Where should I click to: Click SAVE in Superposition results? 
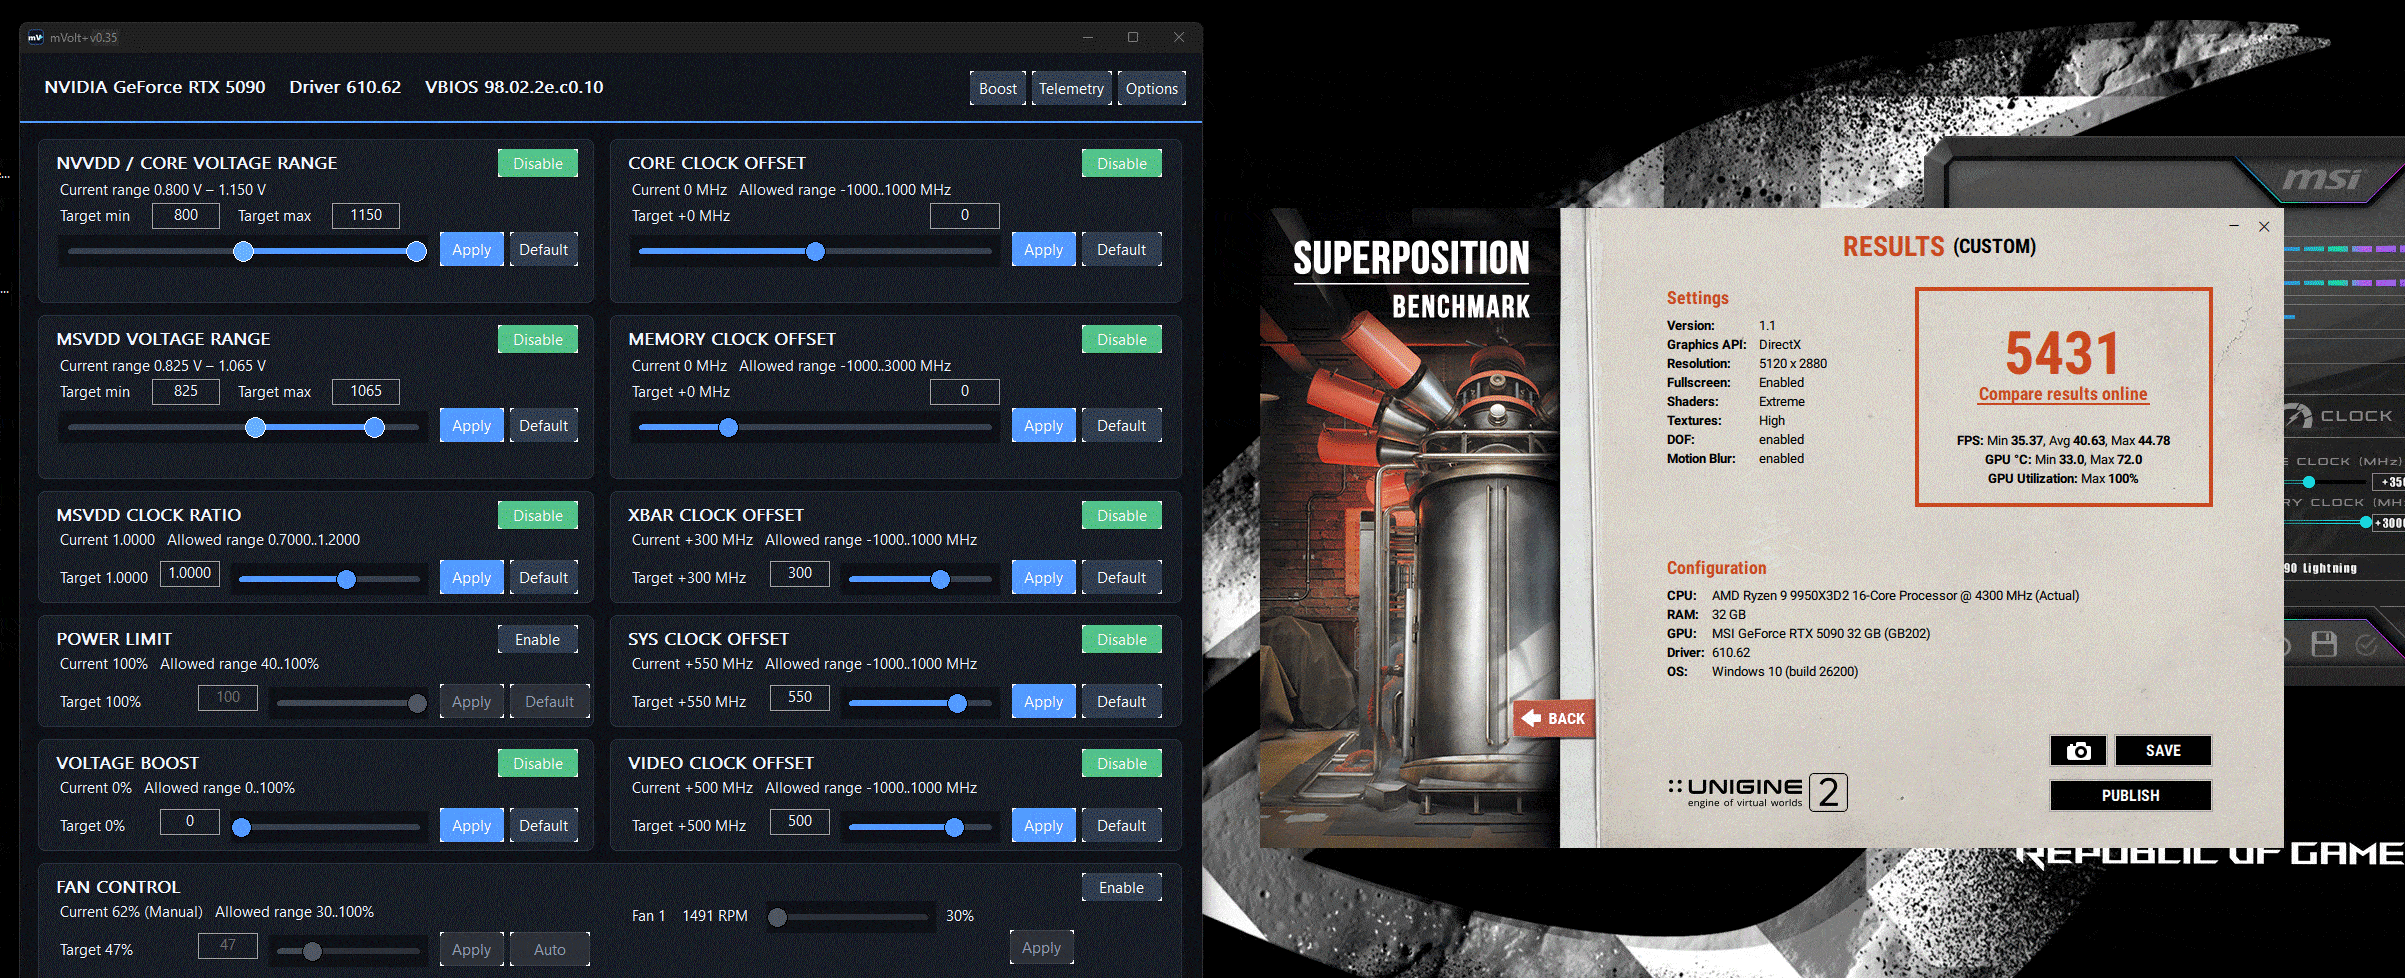pos(2163,751)
